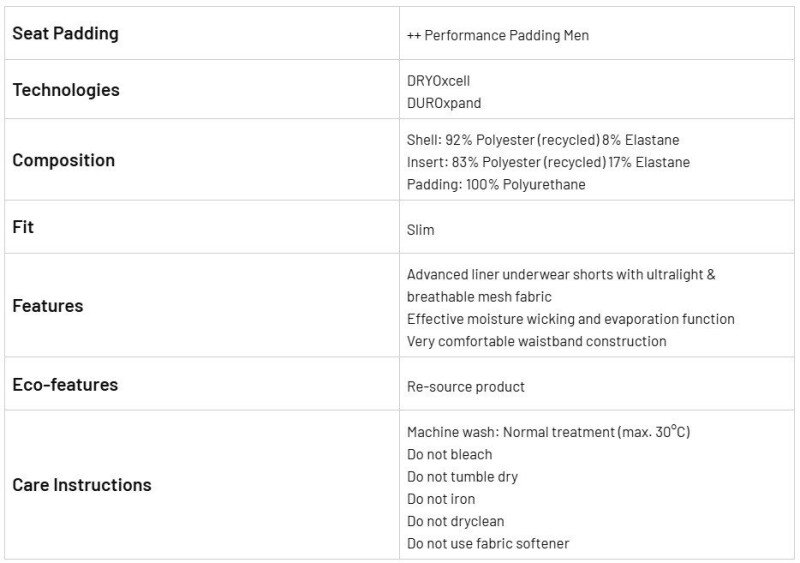
Task: Click the Insert 83% Polyester line
Action: click(548, 162)
